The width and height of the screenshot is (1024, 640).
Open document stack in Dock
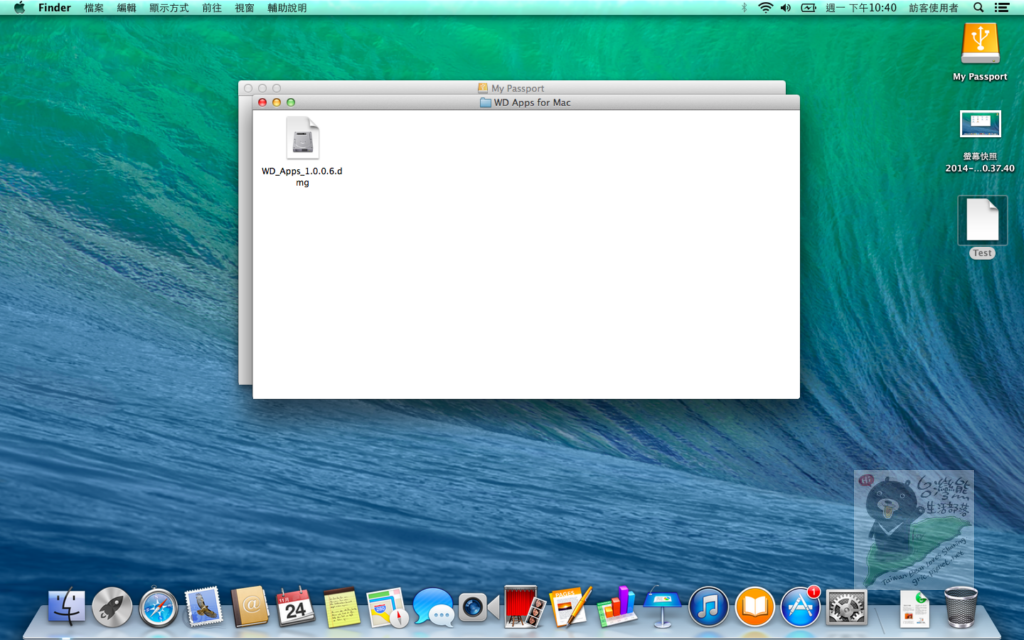914,608
